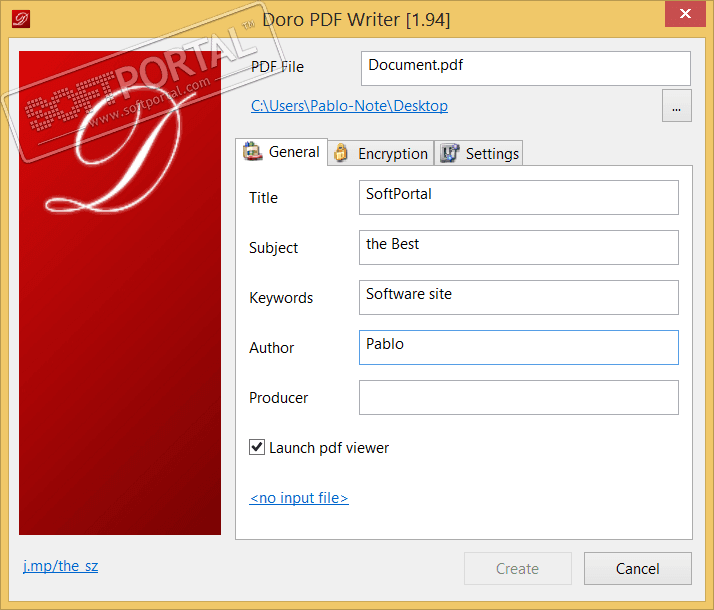
Task: Open the j.mp/the_sz link
Action: [61, 566]
